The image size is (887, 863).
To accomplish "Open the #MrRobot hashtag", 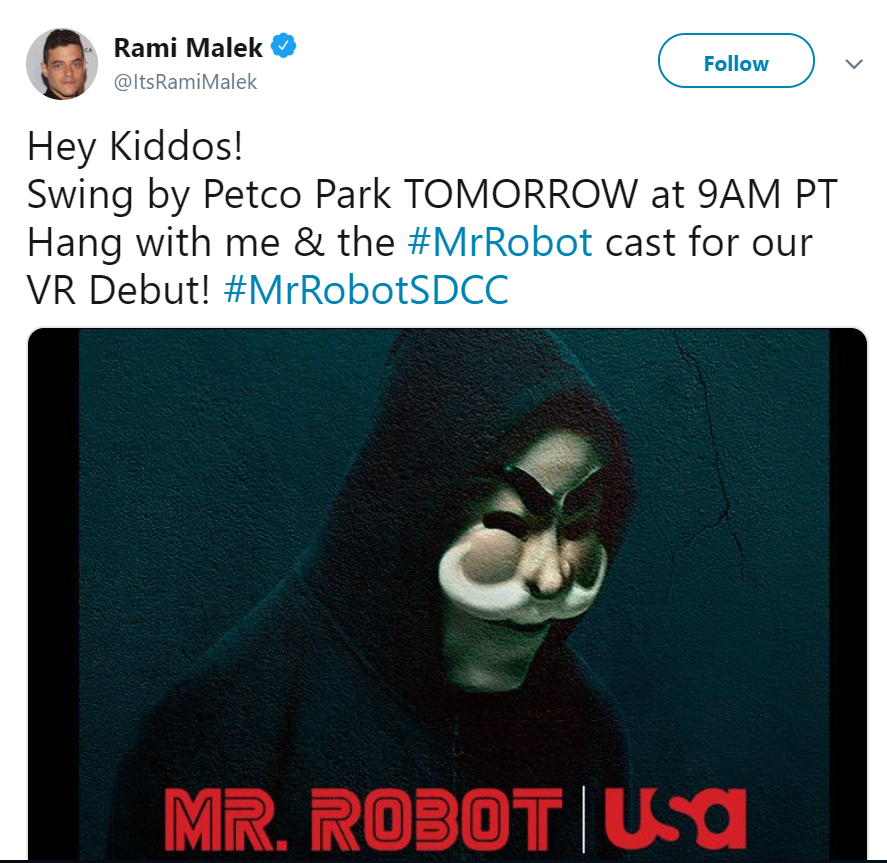I will point(500,243).
